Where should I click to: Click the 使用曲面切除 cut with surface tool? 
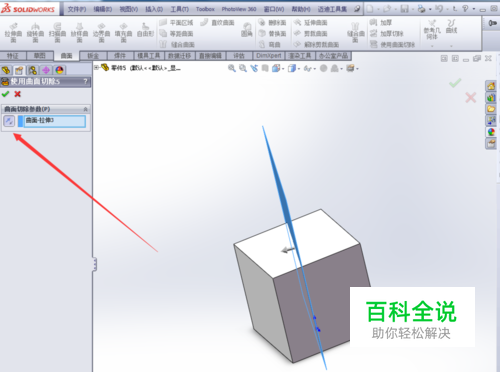click(392, 45)
